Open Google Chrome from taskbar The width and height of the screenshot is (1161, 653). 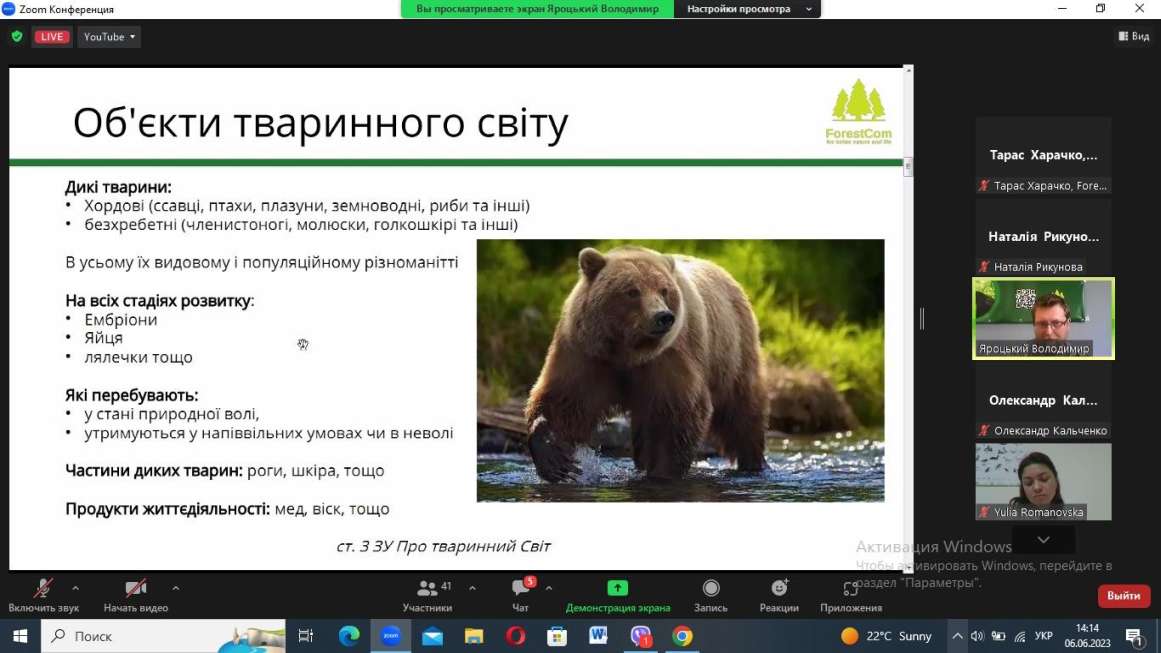coord(682,636)
